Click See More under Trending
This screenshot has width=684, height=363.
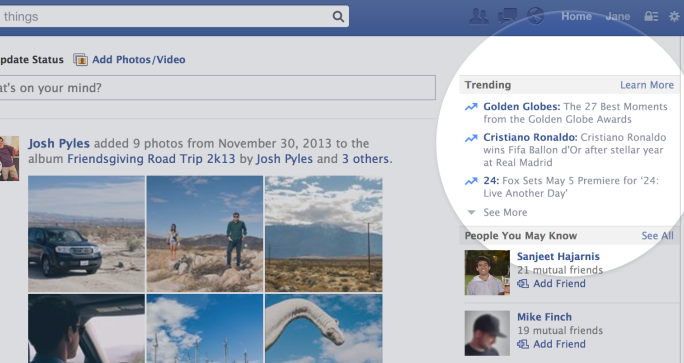coord(505,212)
